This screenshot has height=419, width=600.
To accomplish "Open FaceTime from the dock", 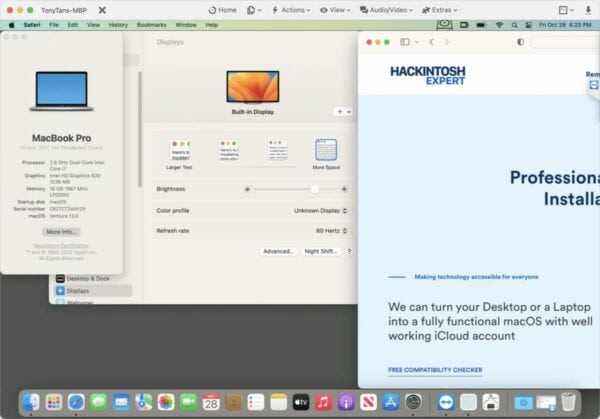I will pos(188,402).
